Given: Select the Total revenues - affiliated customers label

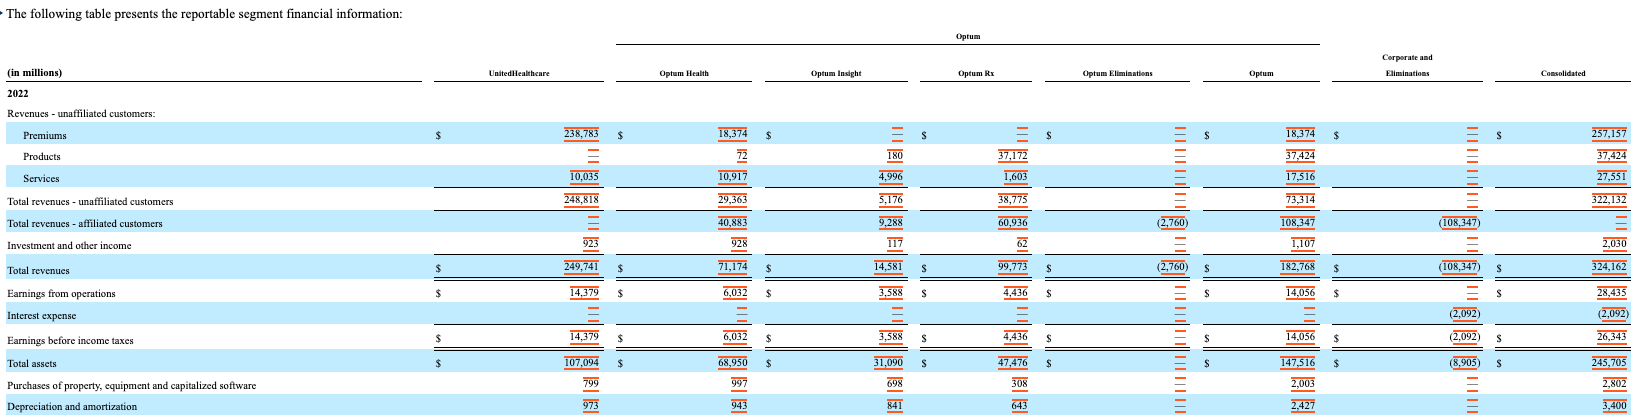Looking at the screenshot, I should [84, 224].
